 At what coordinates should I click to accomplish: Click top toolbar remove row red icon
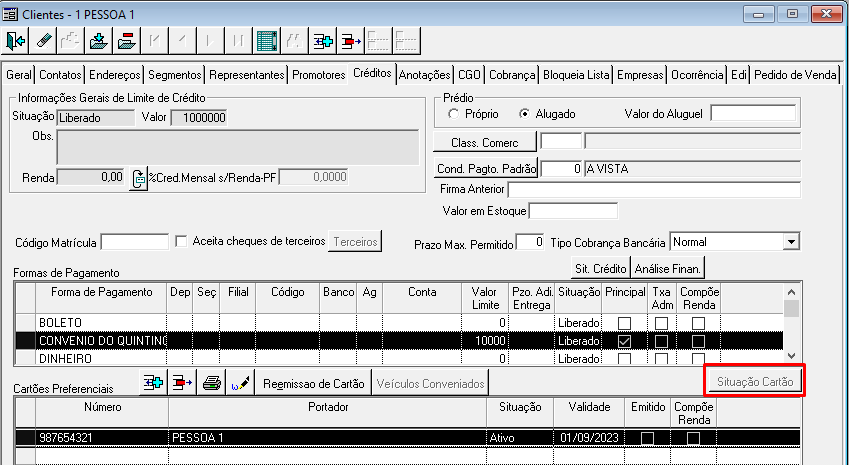point(351,41)
